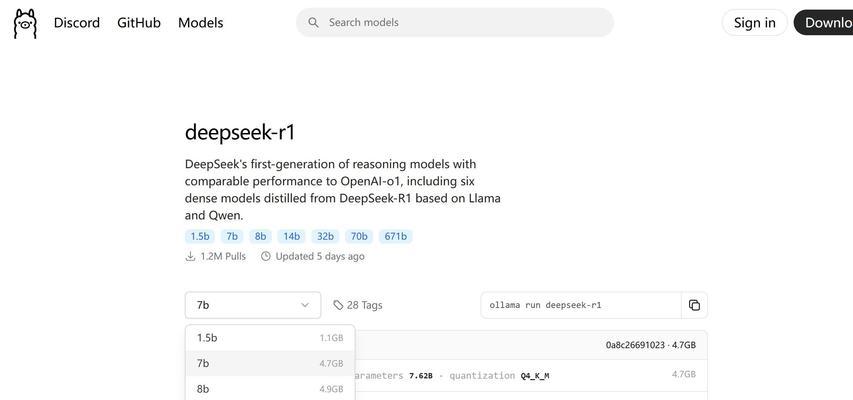Image resolution: width=853 pixels, height=400 pixels.
Task: Select the 70b size tag
Action: 359,236
